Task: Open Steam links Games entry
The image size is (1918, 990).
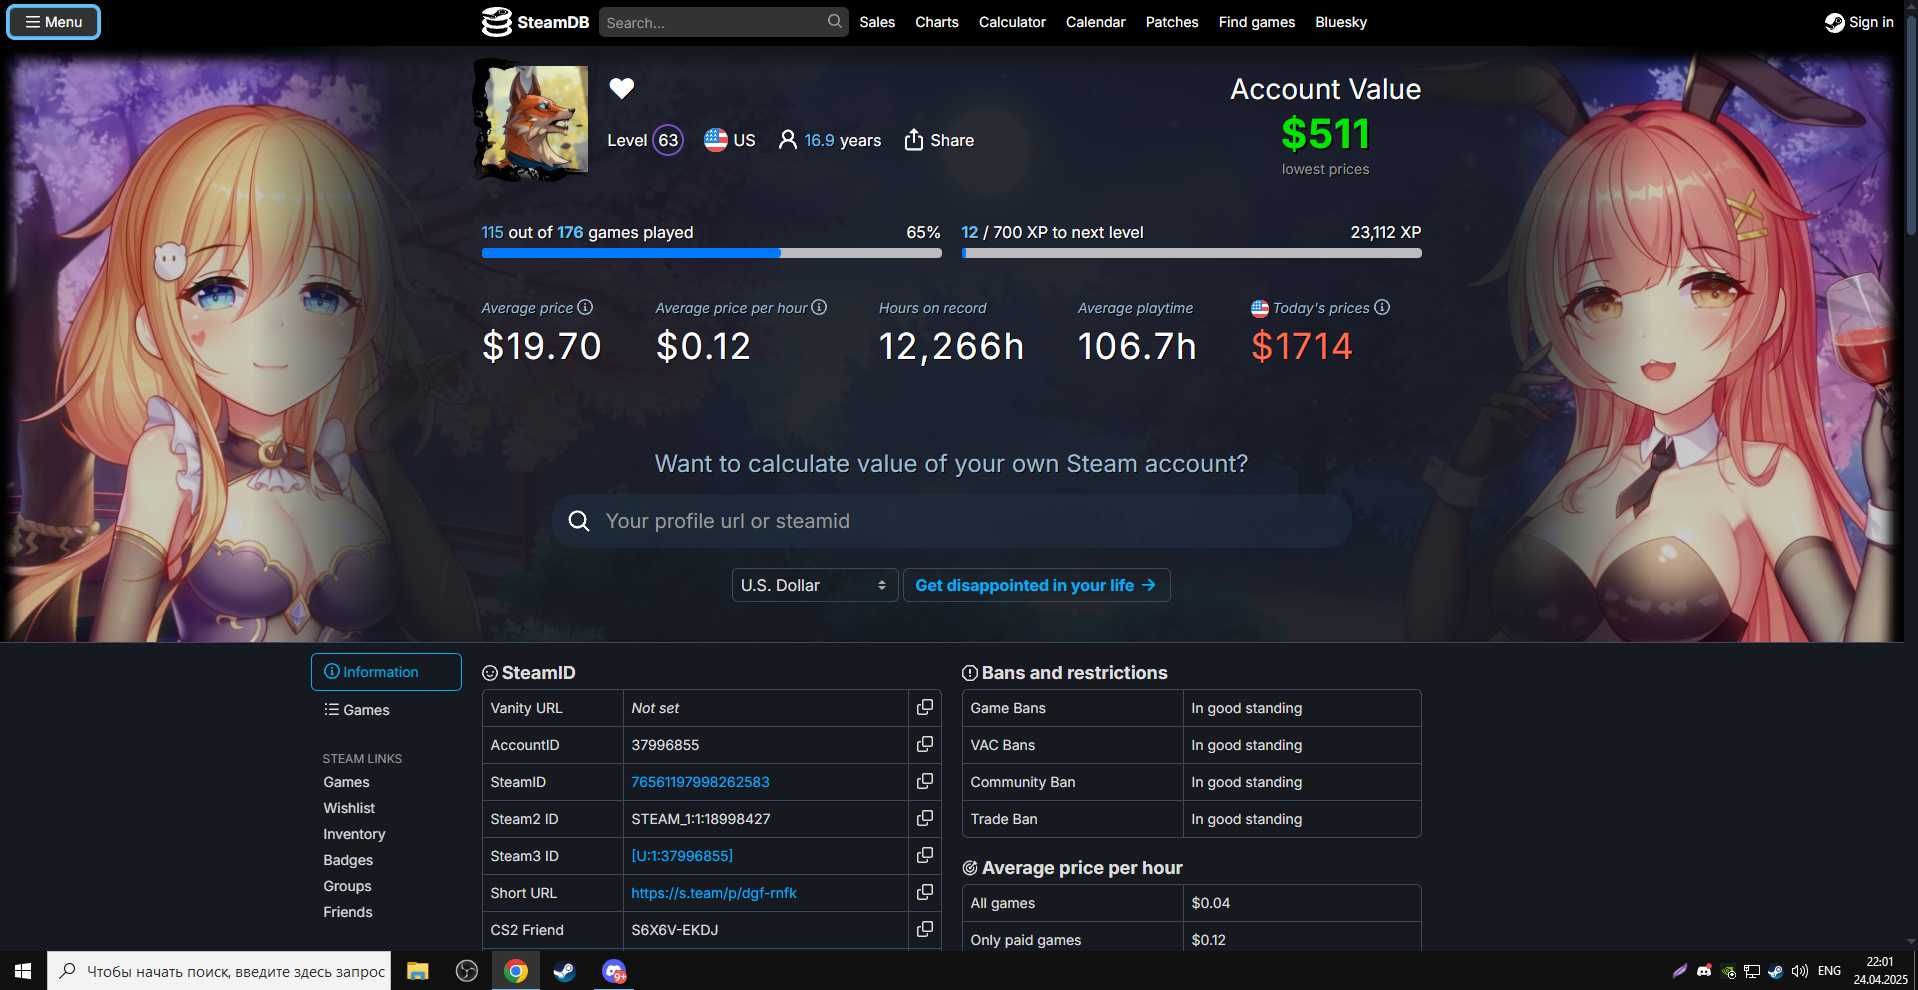Action: [346, 782]
